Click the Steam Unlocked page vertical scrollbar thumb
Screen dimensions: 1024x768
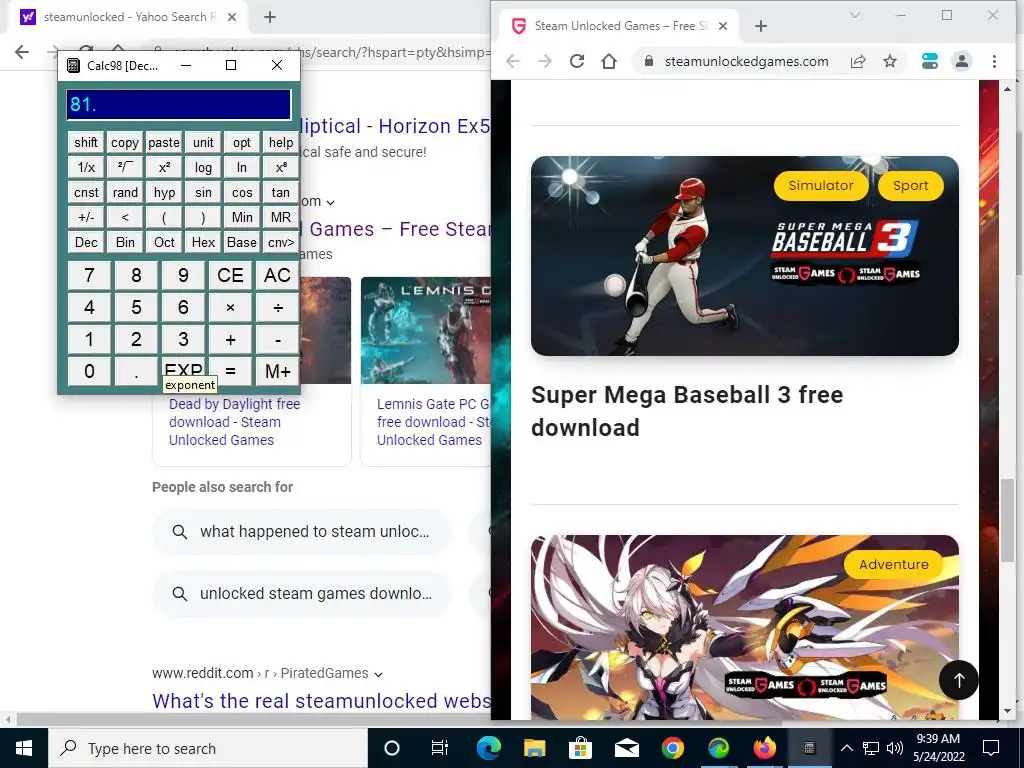(1008, 520)
